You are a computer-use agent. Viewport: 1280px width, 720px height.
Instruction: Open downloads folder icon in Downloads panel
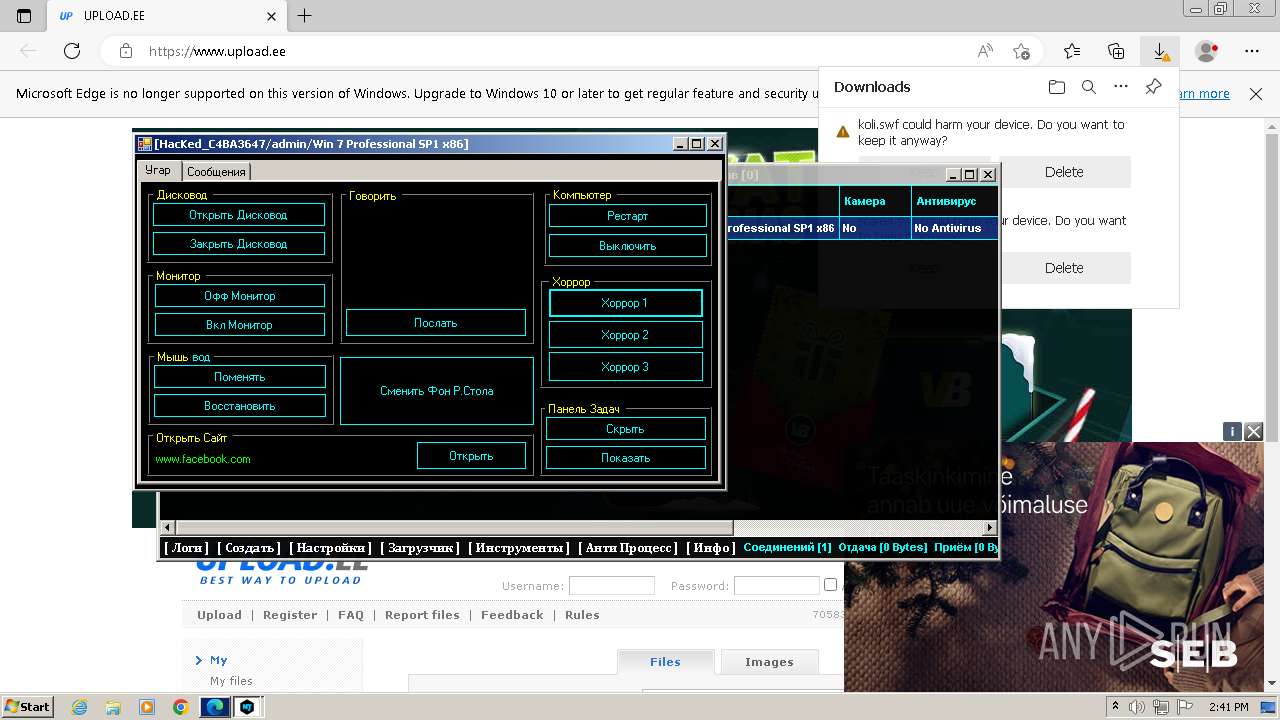(1057, 87)
